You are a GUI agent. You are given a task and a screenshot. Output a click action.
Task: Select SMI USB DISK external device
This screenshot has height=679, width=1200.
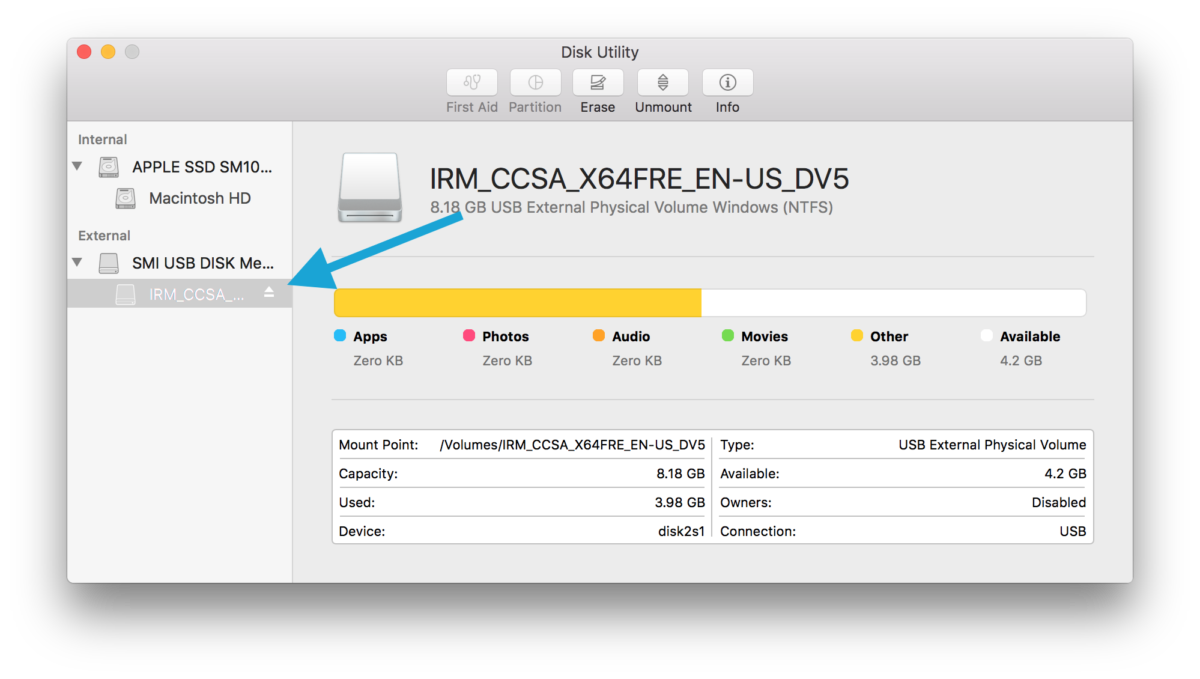tap(202, 263)
